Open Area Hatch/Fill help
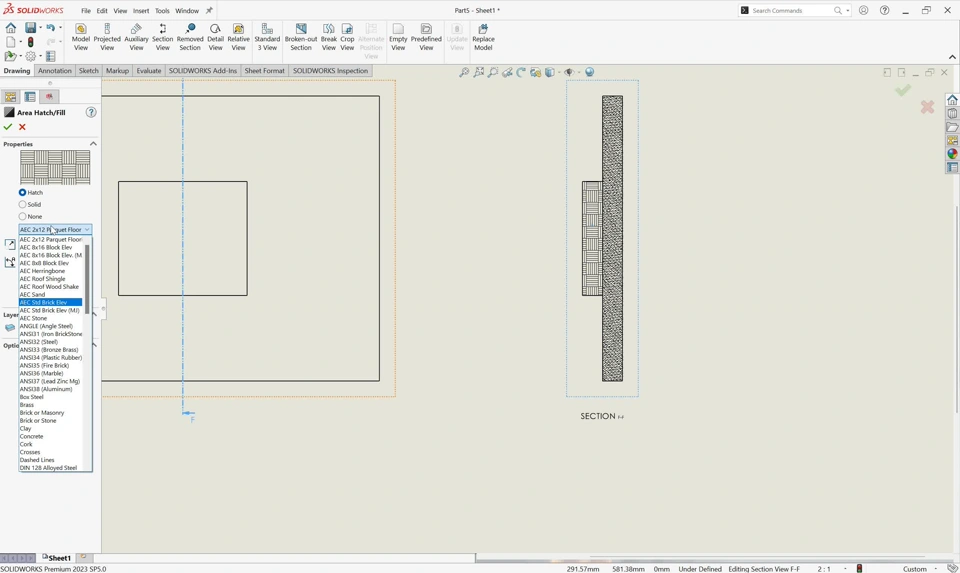This screenshot has width=960, height=573. point(91,112)
